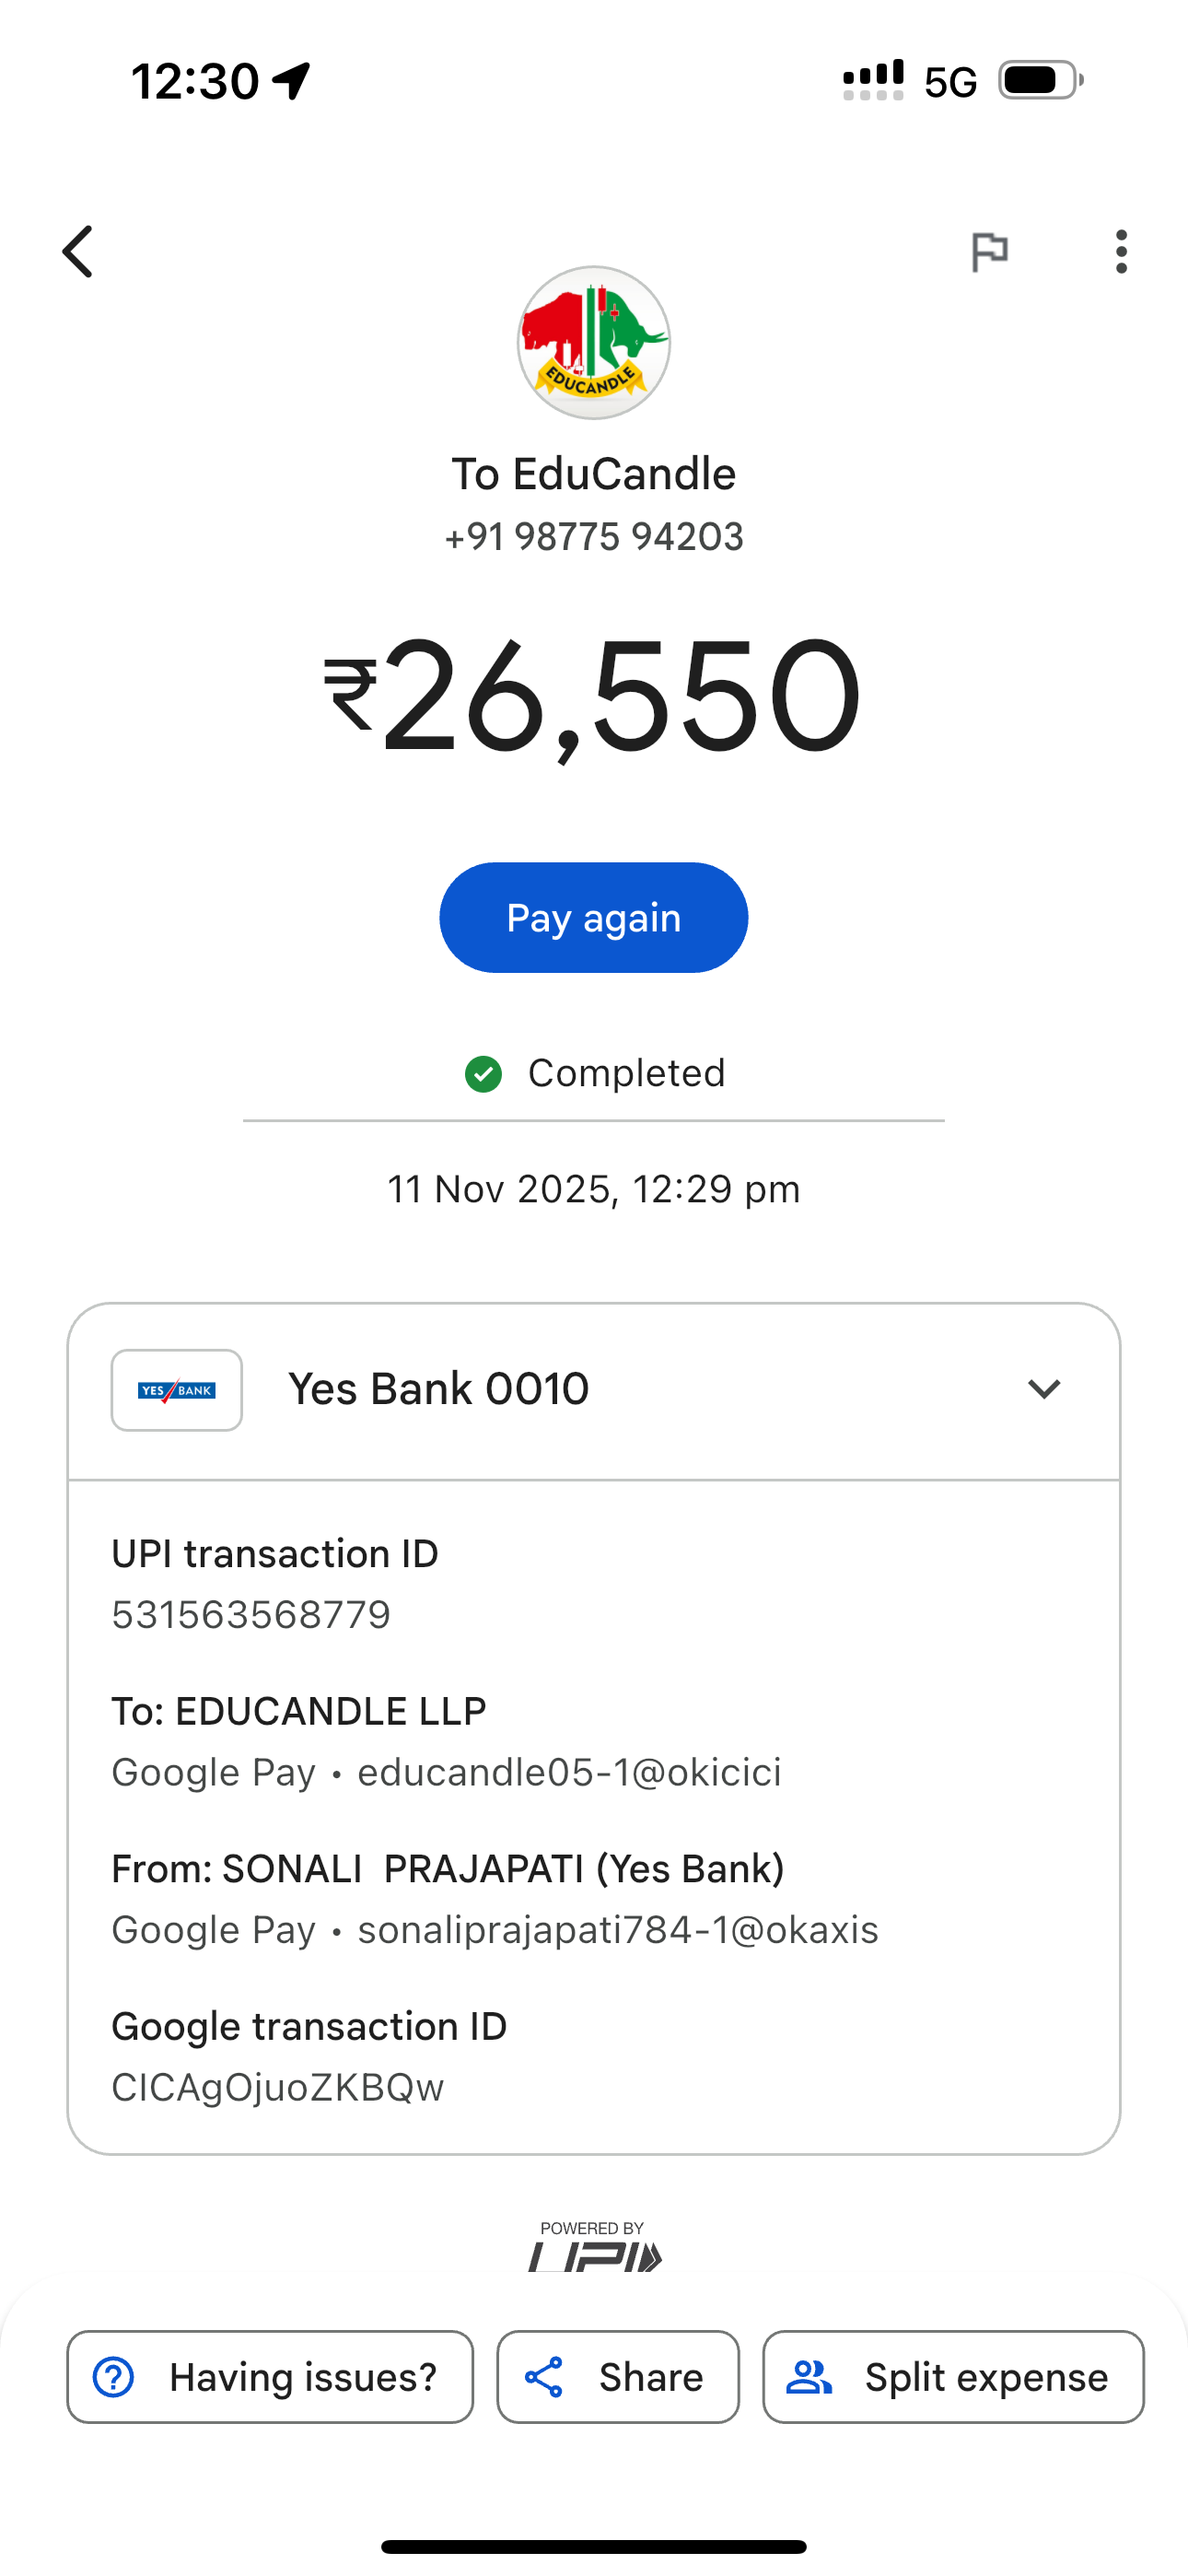This screenshot has height=2576, width=1188.
Task: Tap the ₹26,550 payment amount
Action: (x=594, y=696)
